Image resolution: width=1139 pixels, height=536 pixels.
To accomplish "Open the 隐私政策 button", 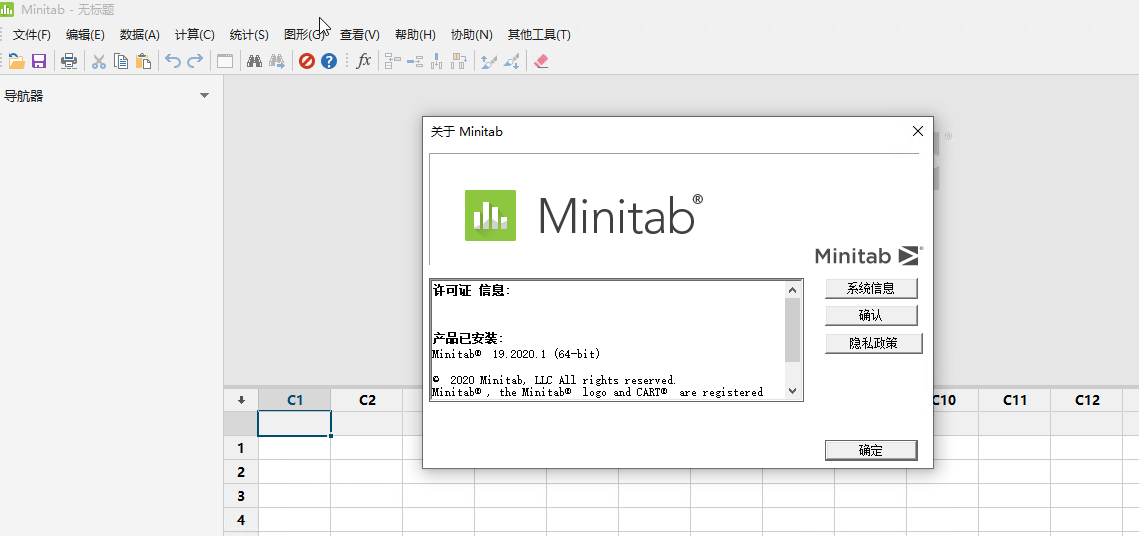I will 873,344.
